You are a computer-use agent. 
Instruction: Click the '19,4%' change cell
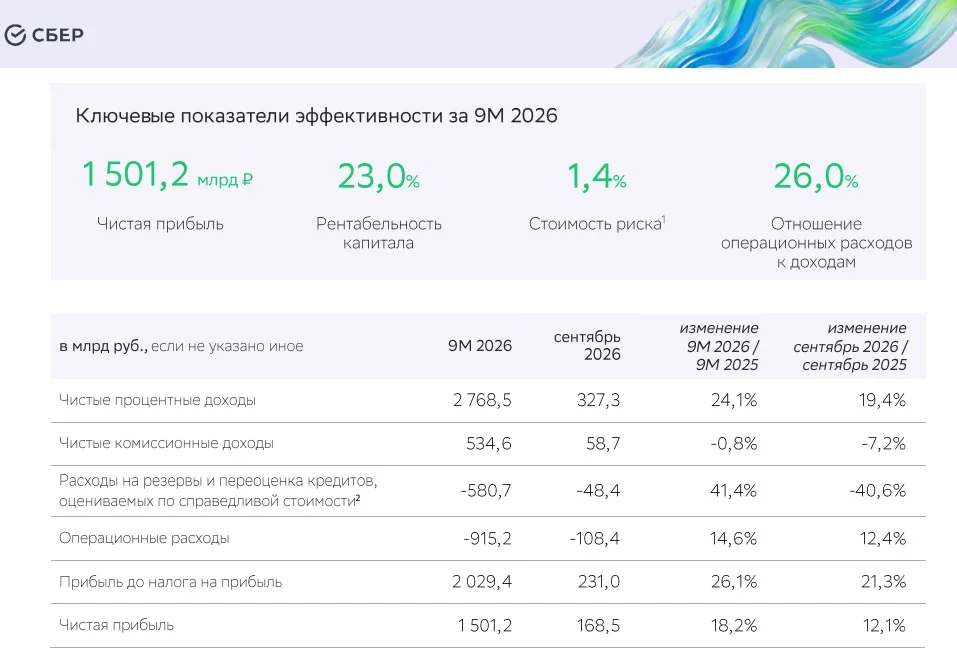(x=882, y=400)
